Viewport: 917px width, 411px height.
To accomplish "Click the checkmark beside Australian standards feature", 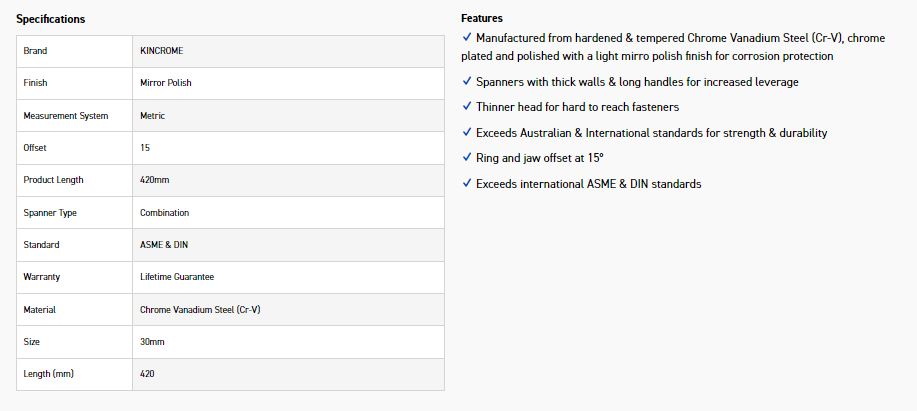I will click(x=467, y=132).
